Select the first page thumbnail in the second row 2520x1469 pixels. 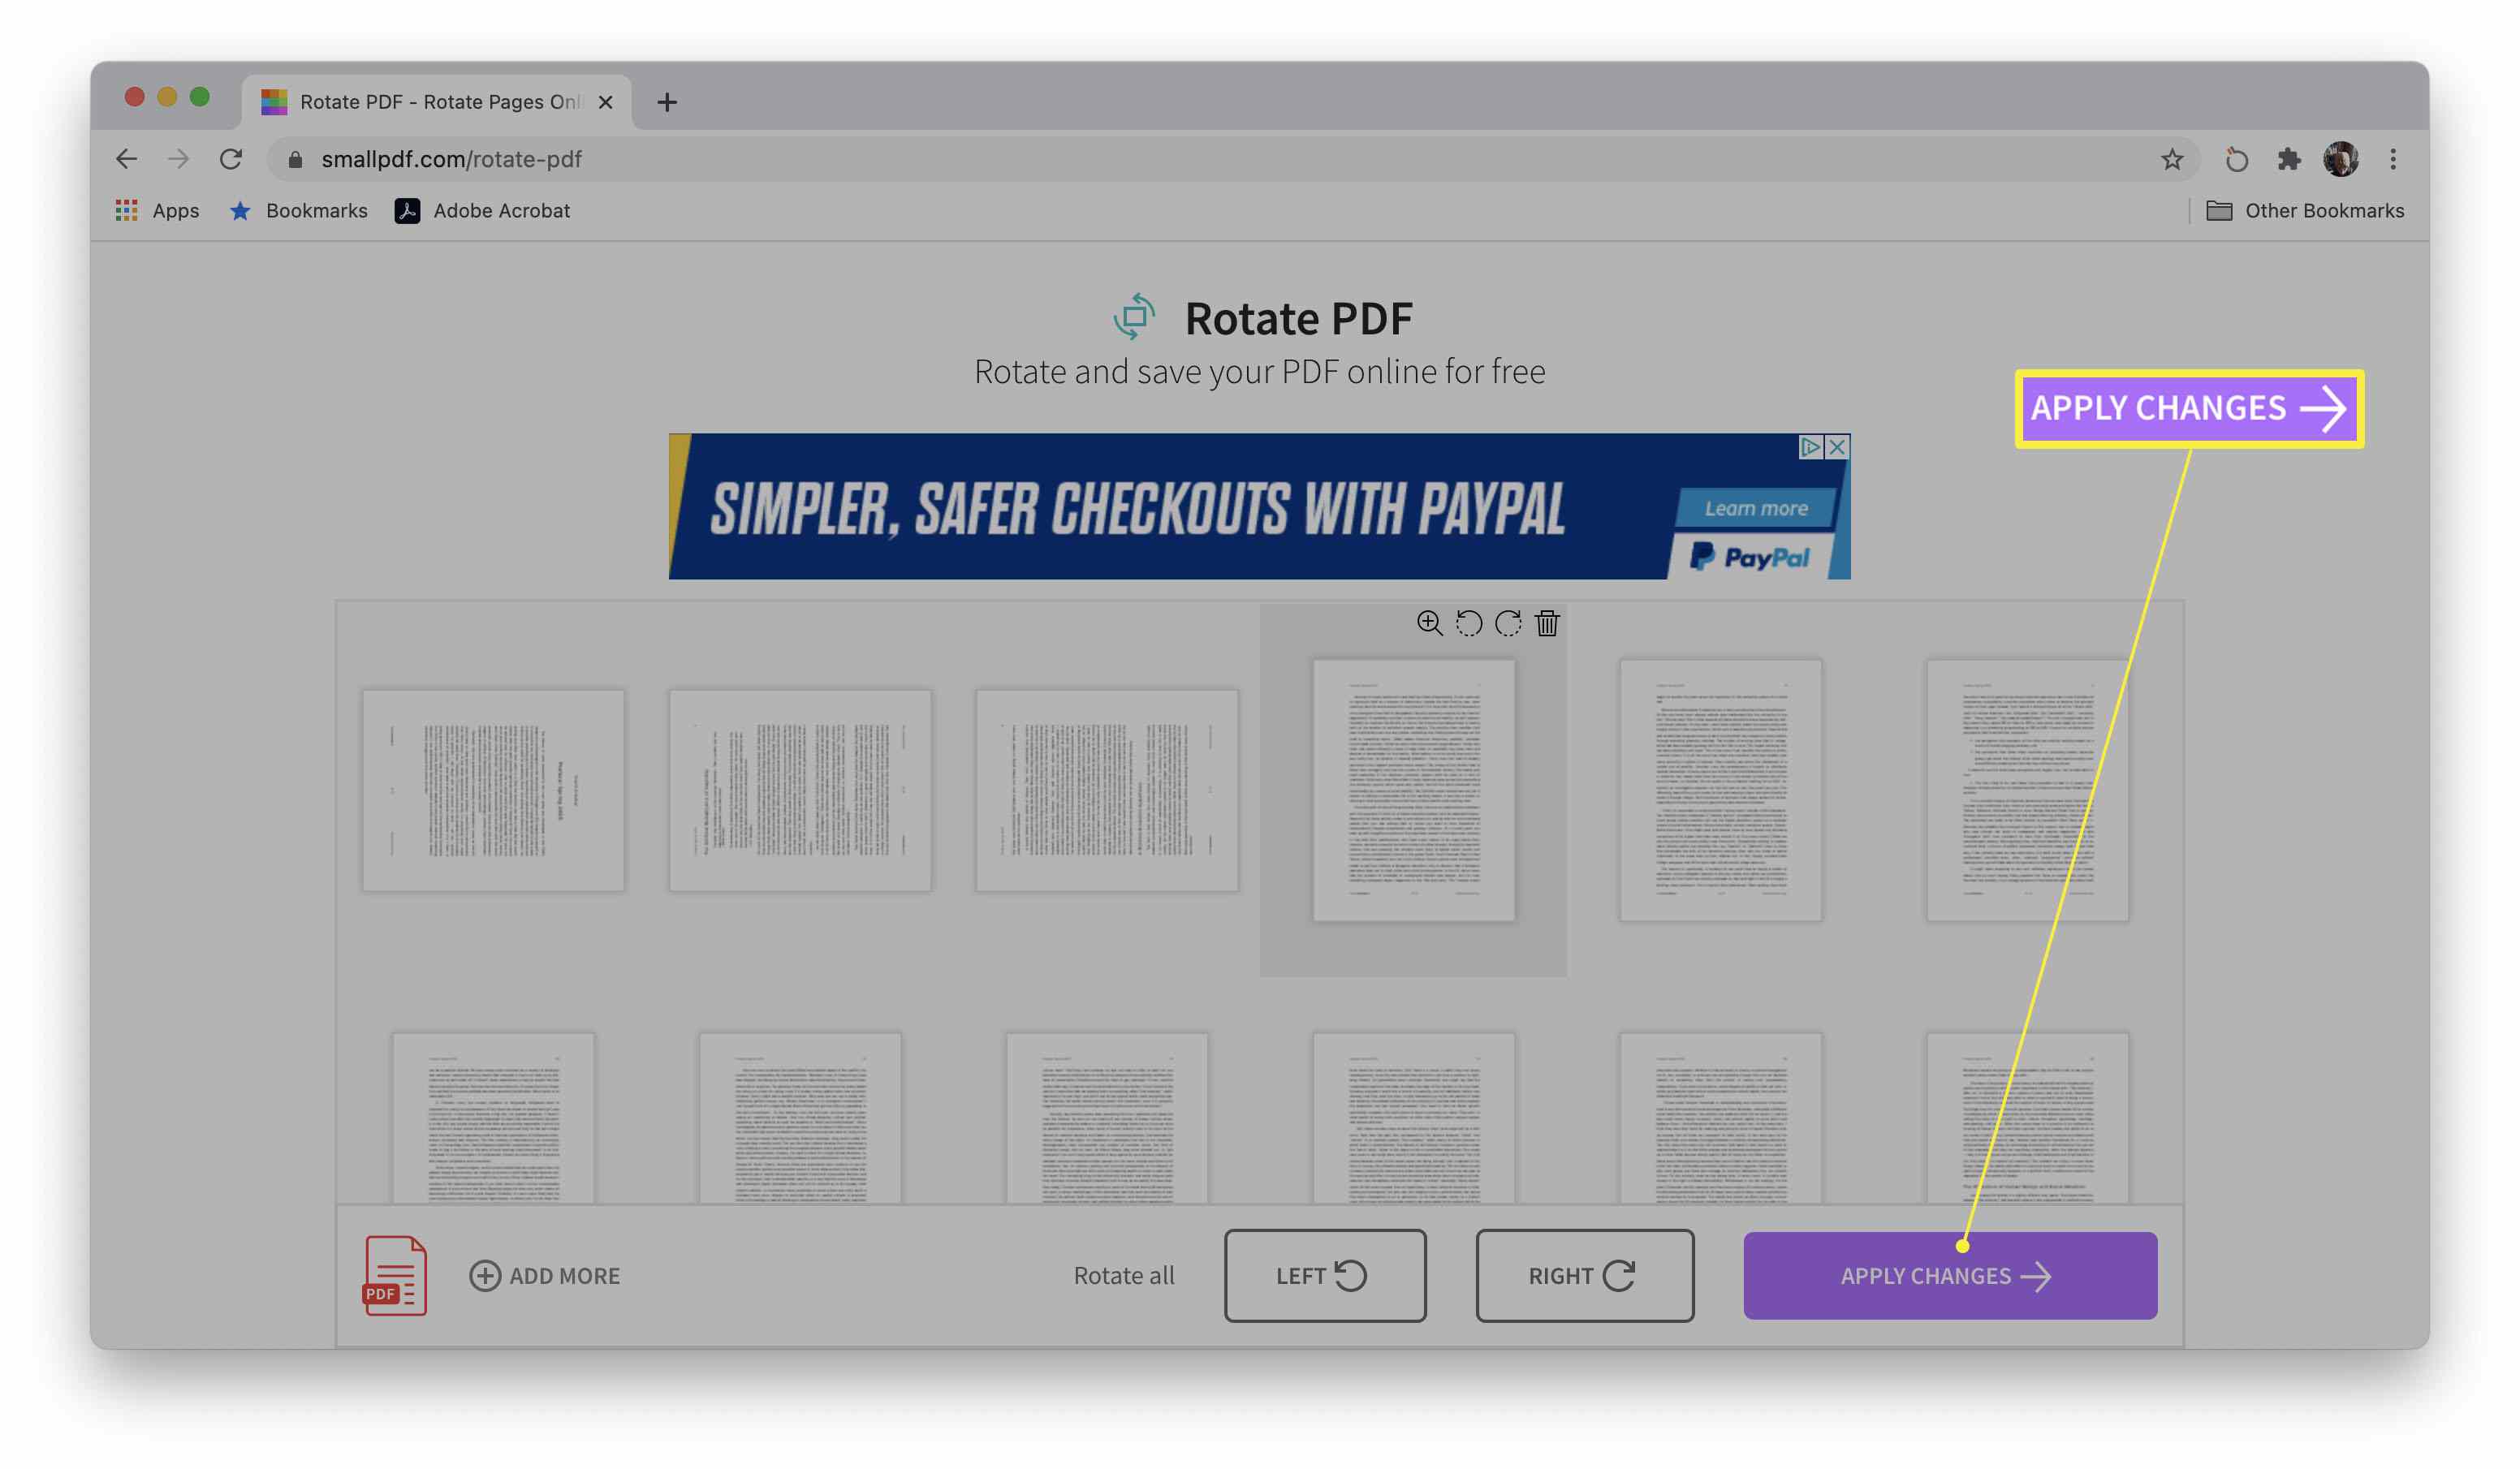[x=493, y=1118]
